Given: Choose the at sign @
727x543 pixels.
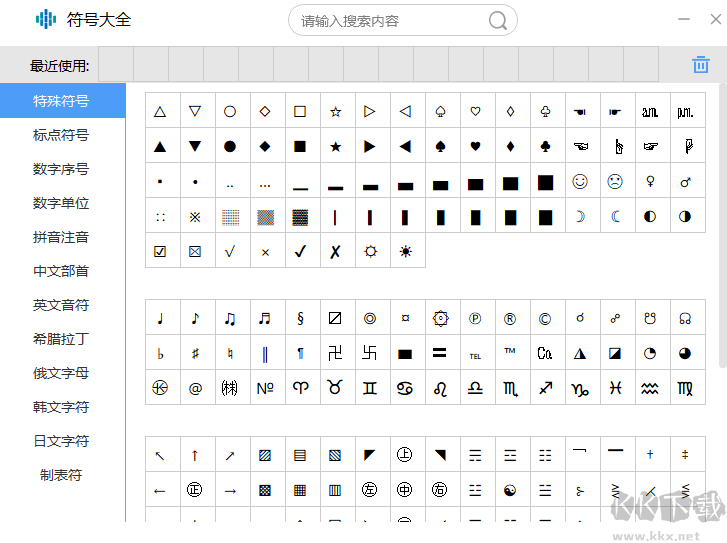Looking at the screenshot, I should pos(195,388).
